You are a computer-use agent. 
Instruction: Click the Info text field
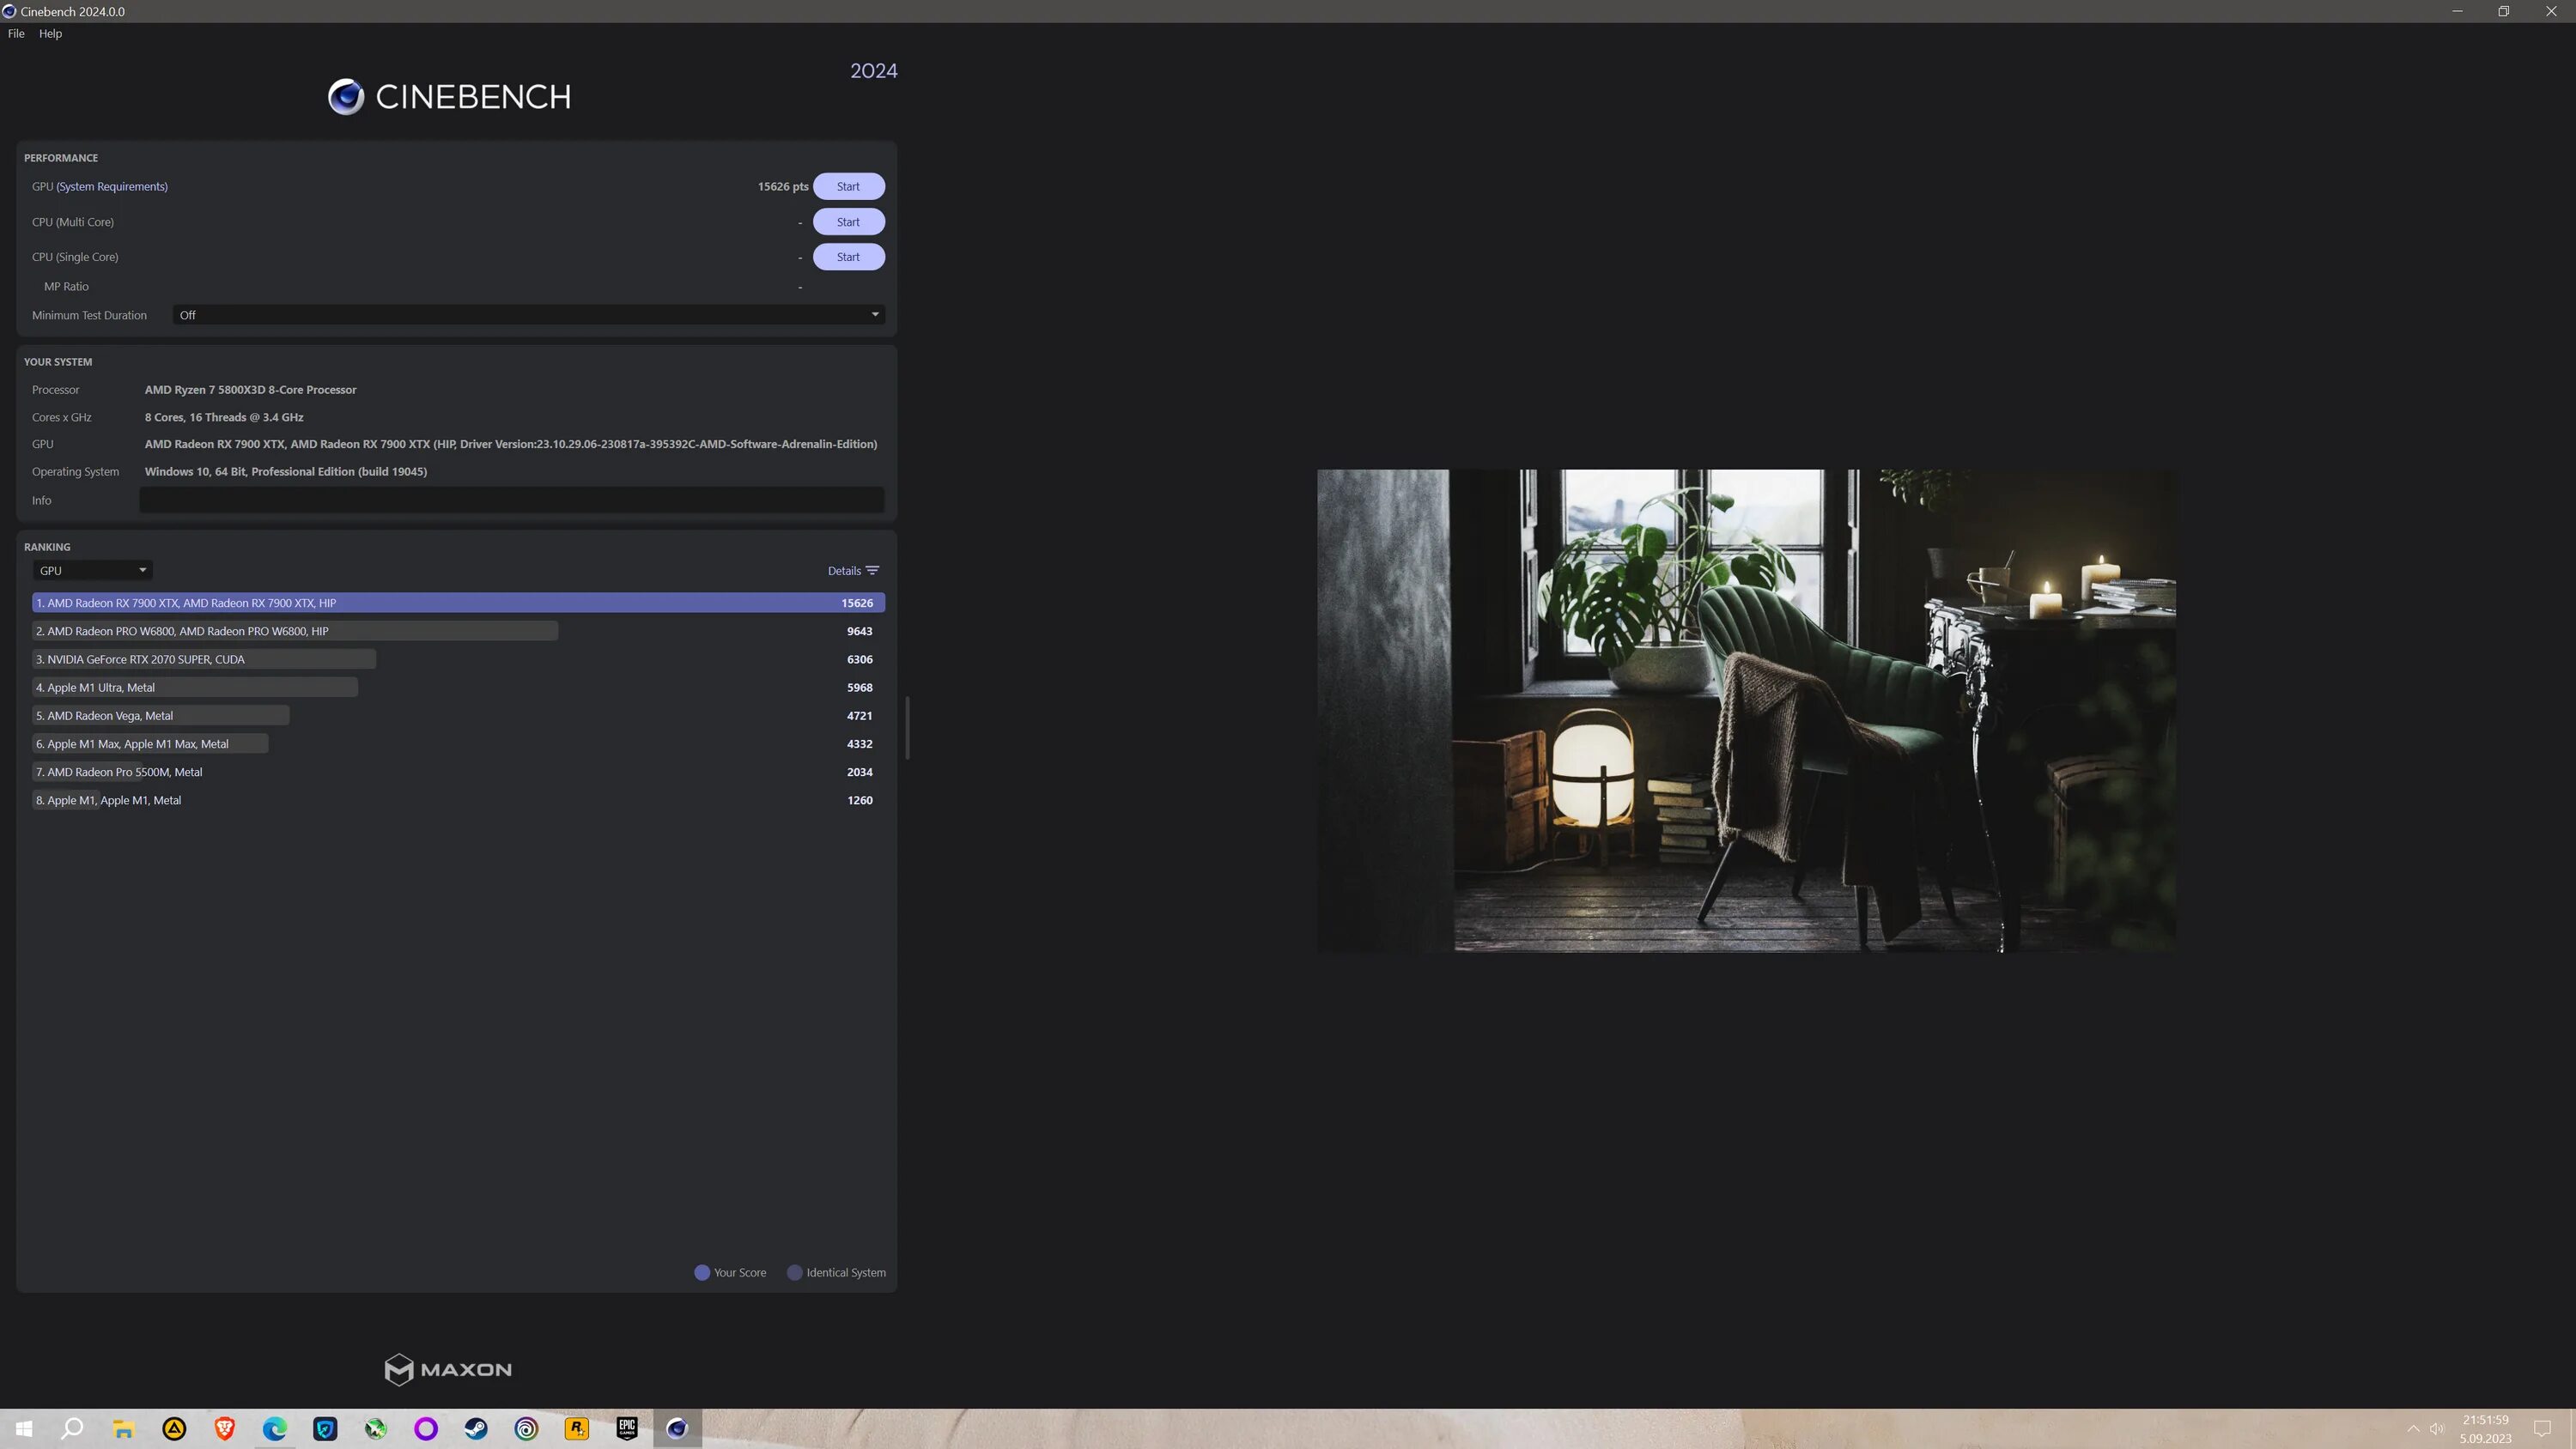[511, 500]
